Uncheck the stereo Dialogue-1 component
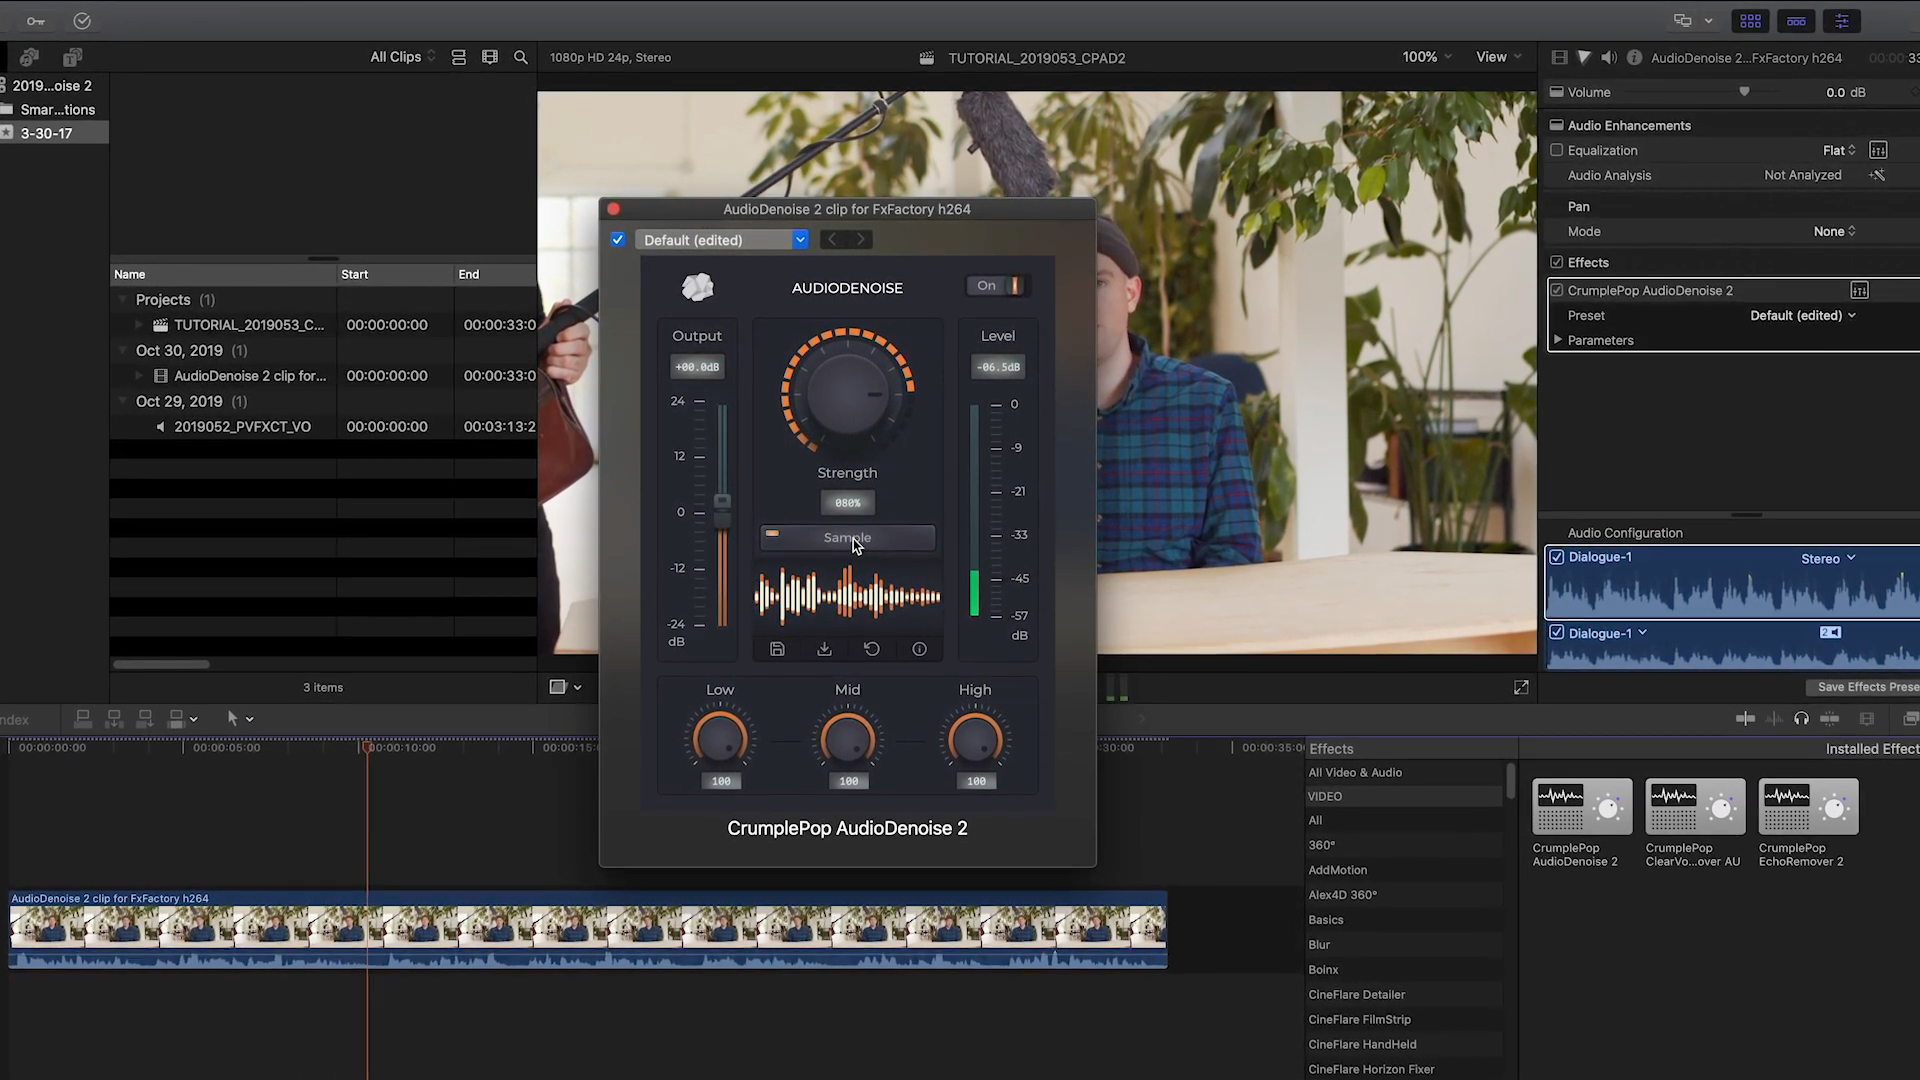Image resolution: width=1920 pixels, height=1080 pixels. point(1557,557)
